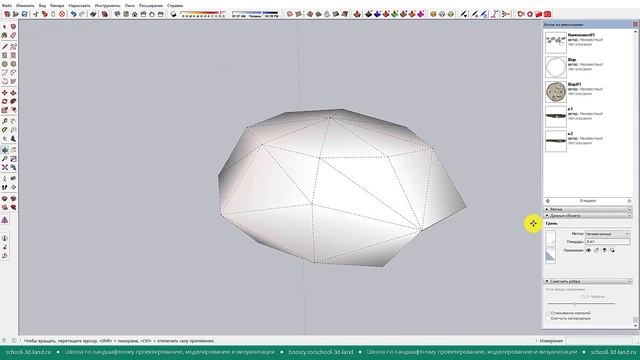Viewport: 640px width, 360px height.
Task: Click the red Erase circle toolbar icon
Action: pyautogui.click(x=62, y=14)
